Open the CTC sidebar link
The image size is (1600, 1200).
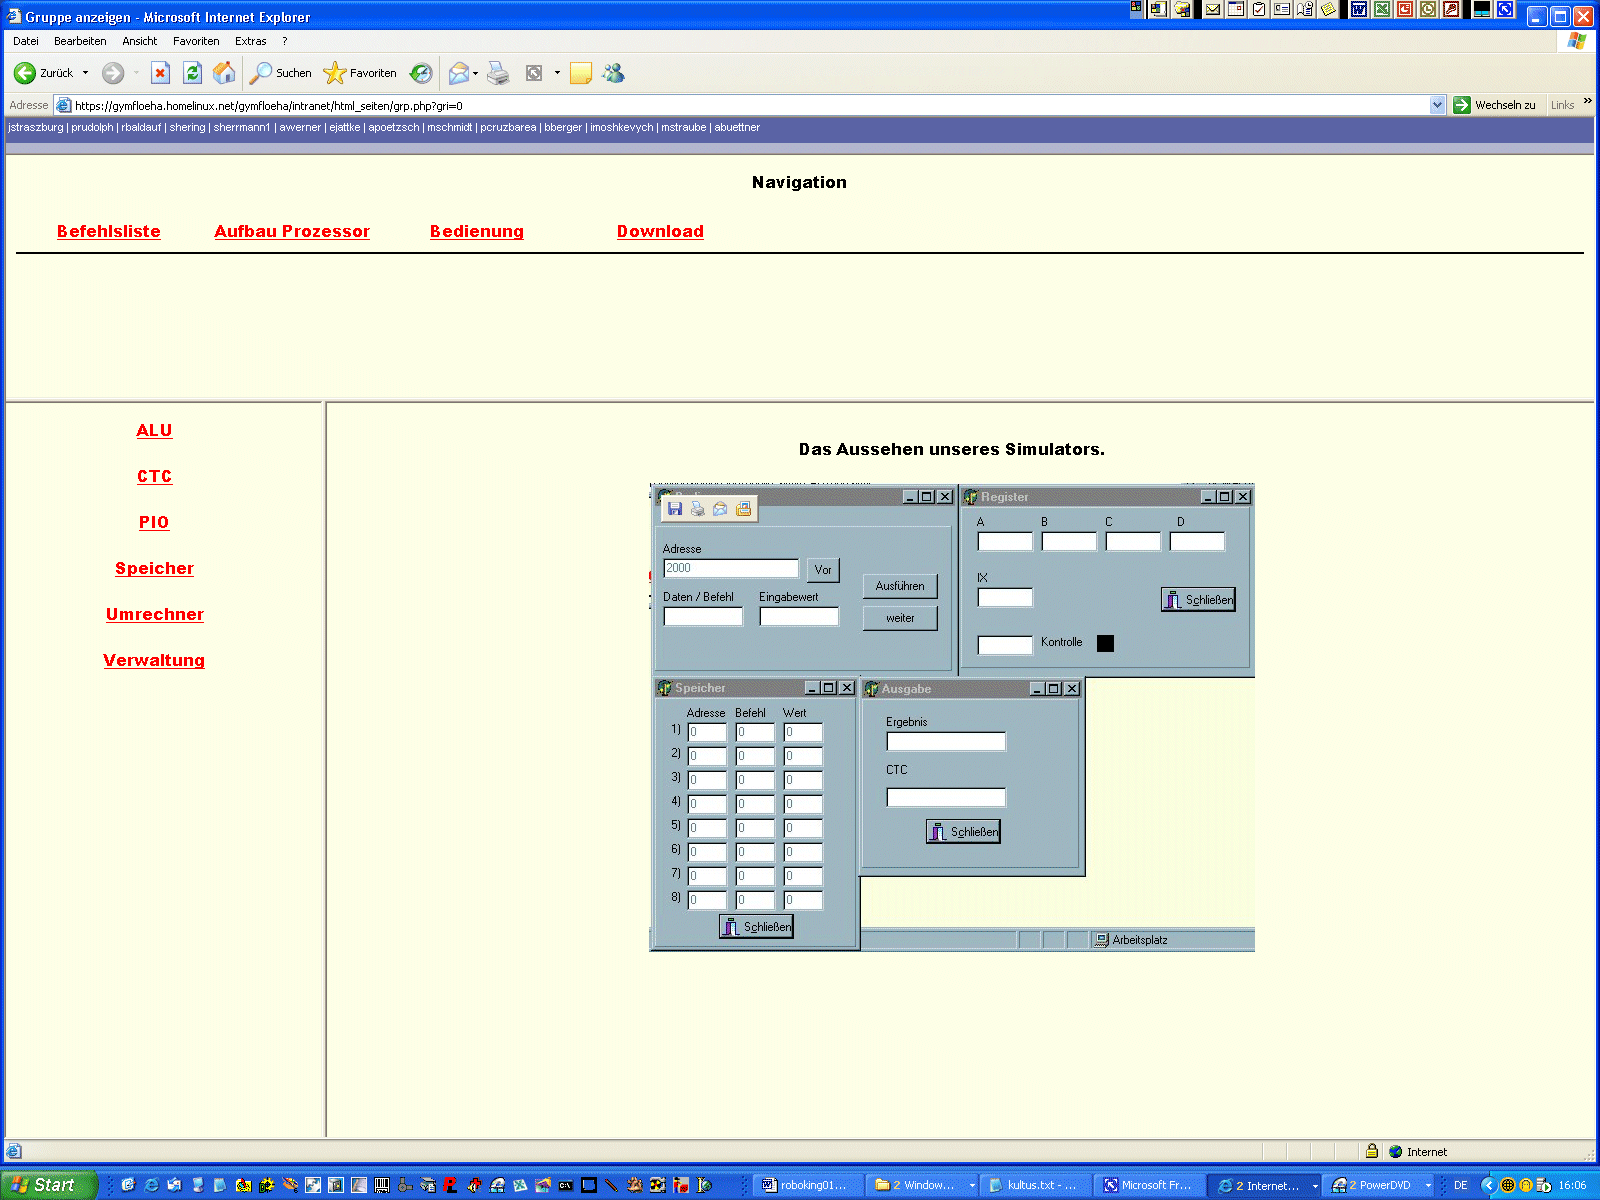[x=154, y=476]
